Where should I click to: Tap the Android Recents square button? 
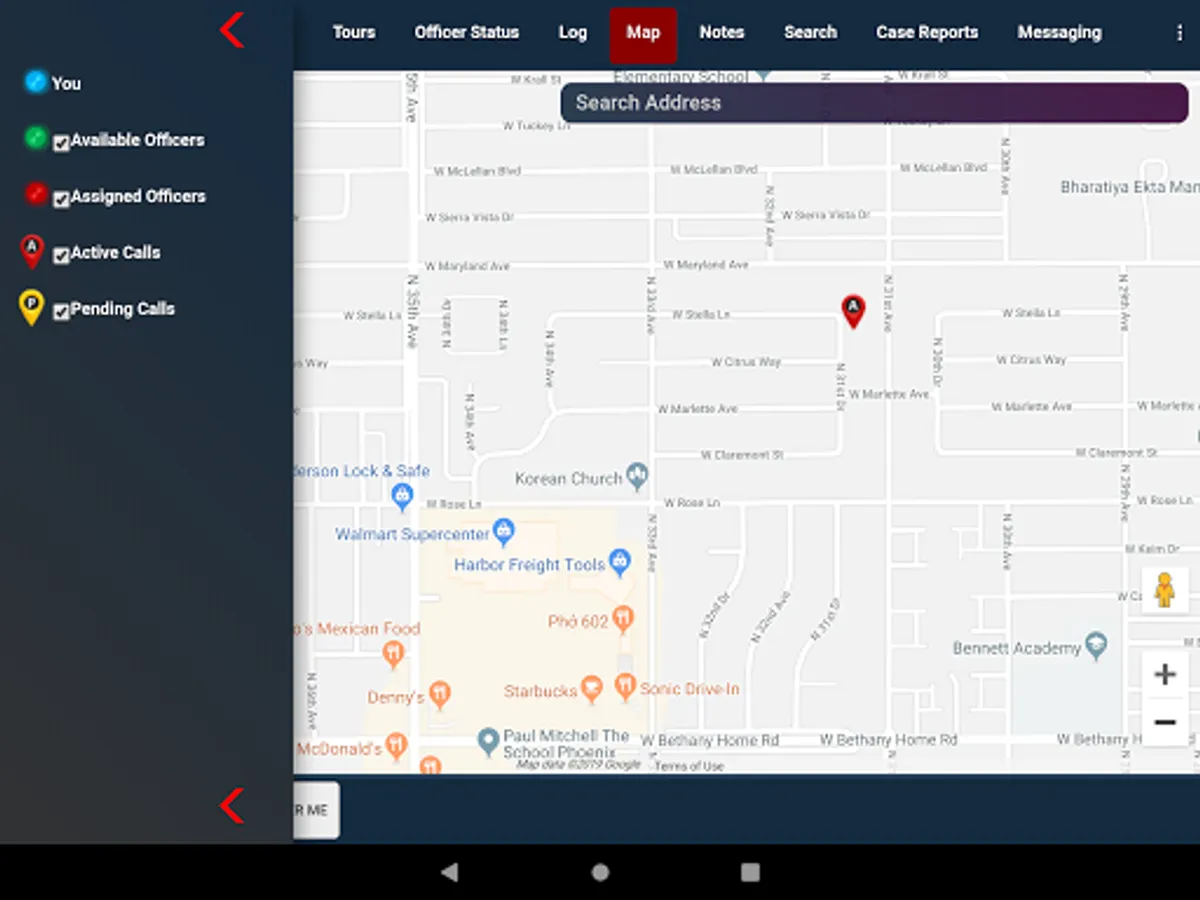tap(750, 872)
